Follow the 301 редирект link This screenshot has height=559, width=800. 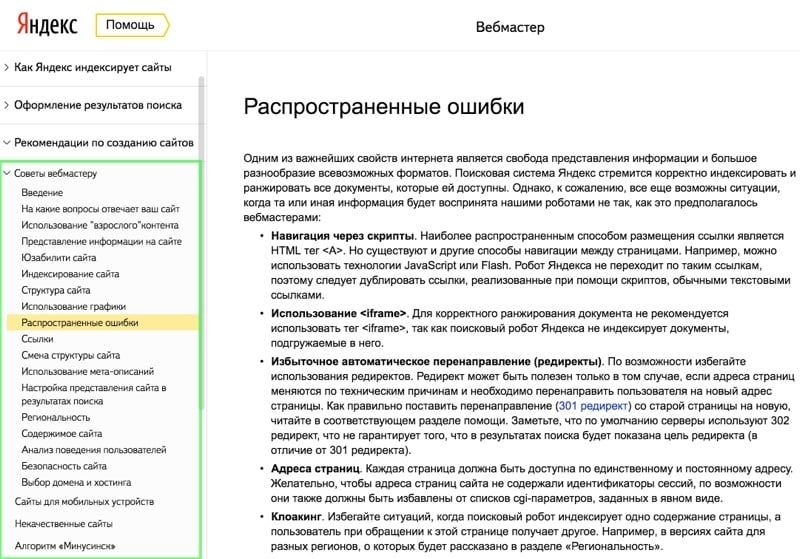tap(594, 407)
